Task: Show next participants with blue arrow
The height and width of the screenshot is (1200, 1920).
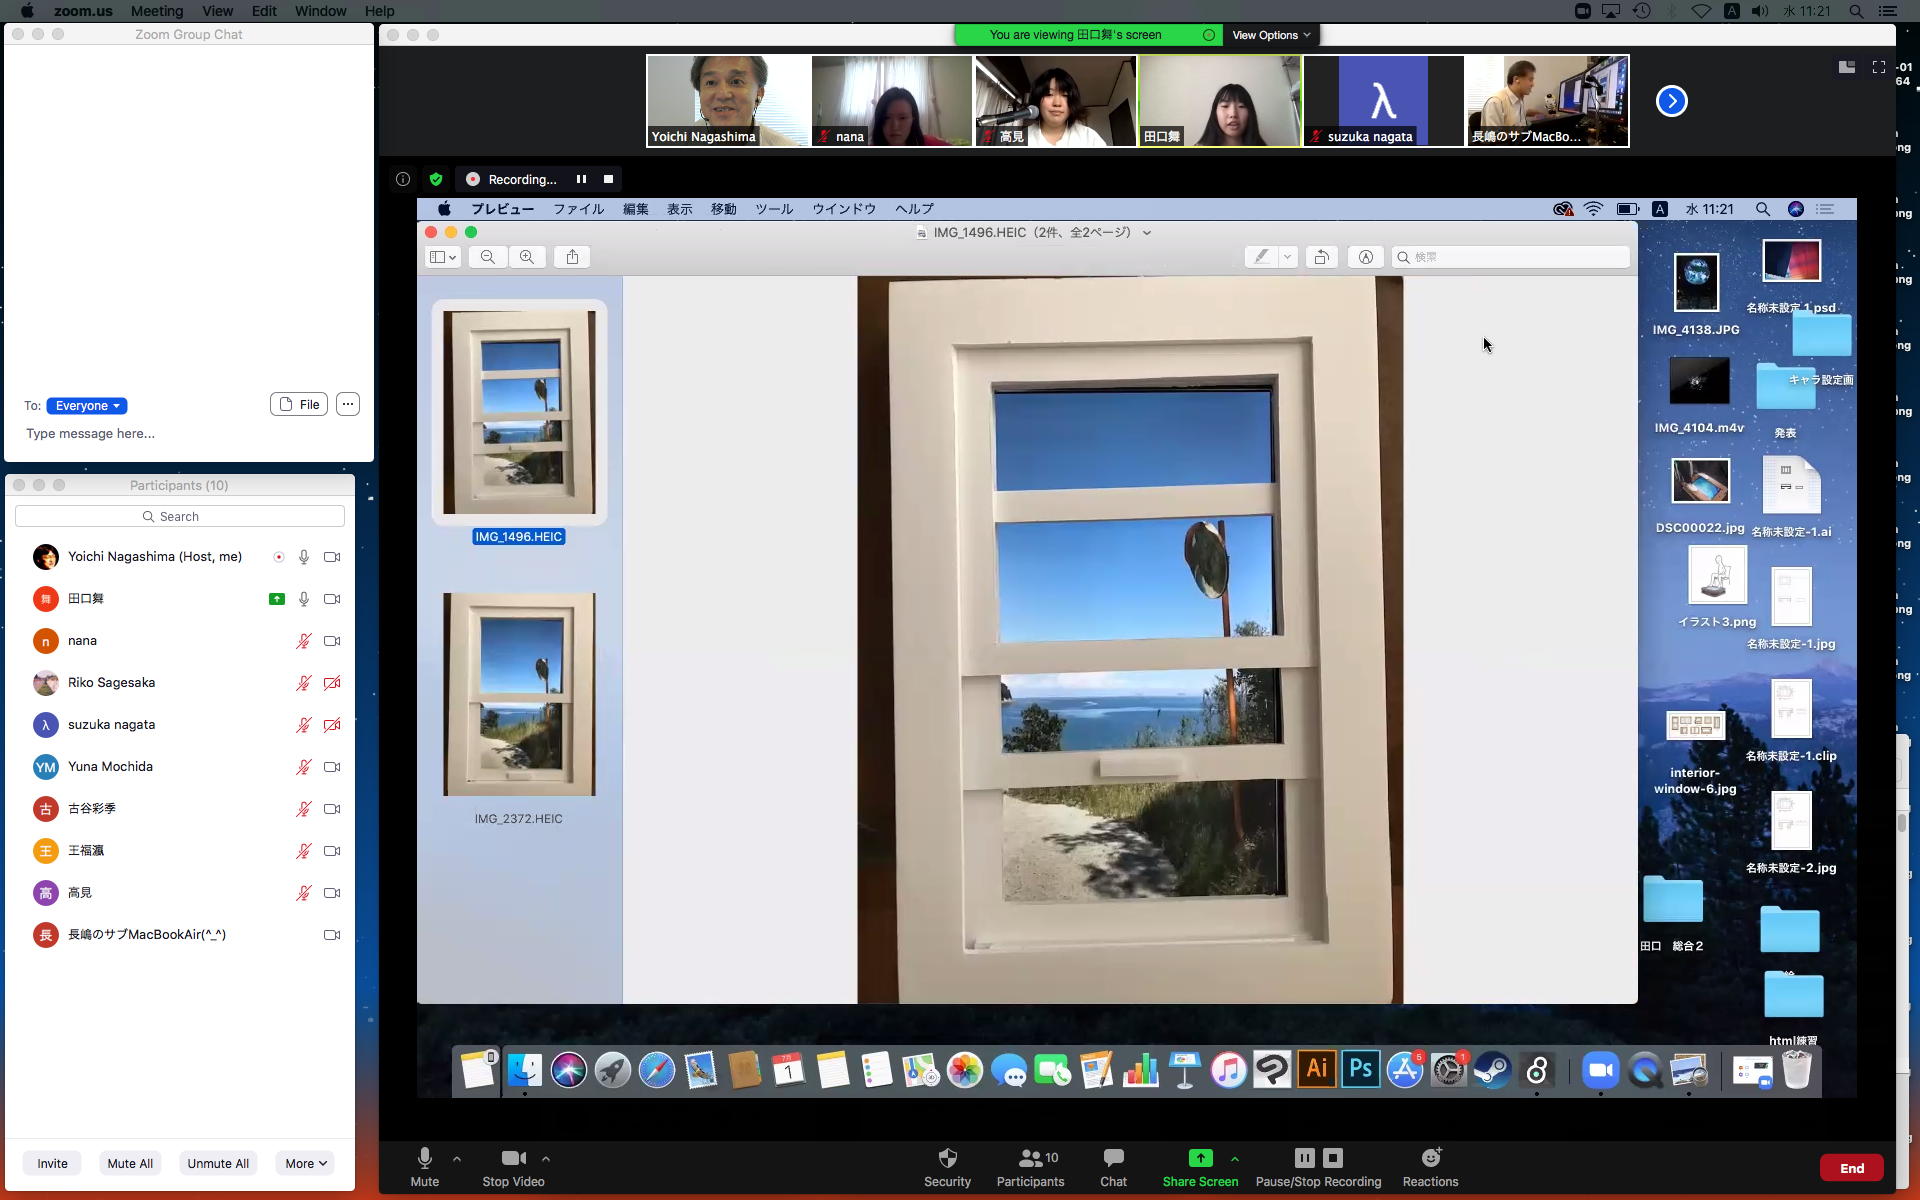Action: pos(1671,101)
